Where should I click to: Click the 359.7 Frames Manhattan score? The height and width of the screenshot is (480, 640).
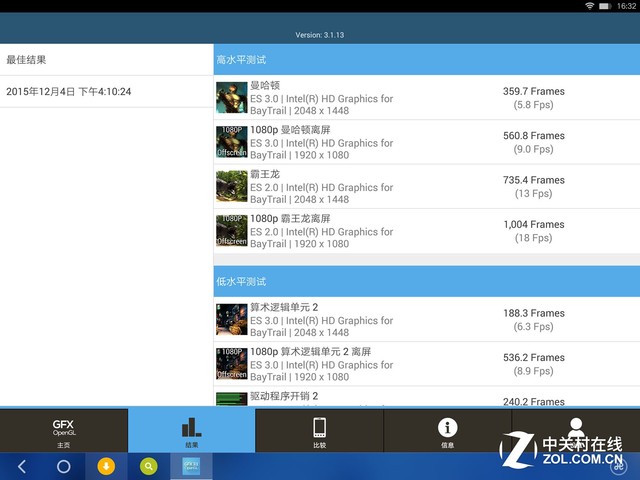533,91
